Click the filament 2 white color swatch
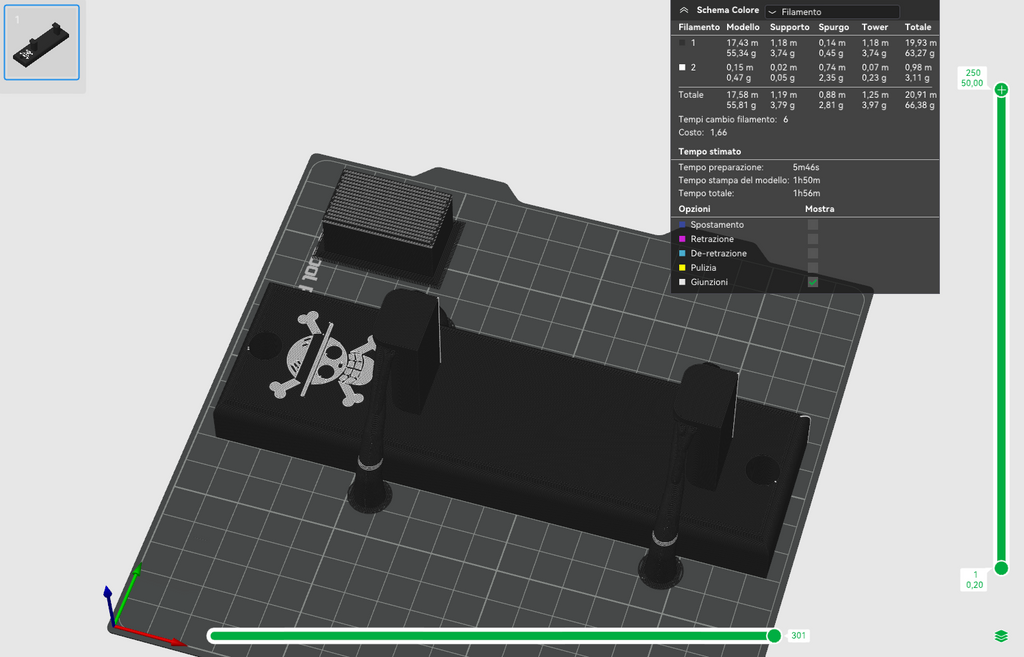 pos(682,67)
